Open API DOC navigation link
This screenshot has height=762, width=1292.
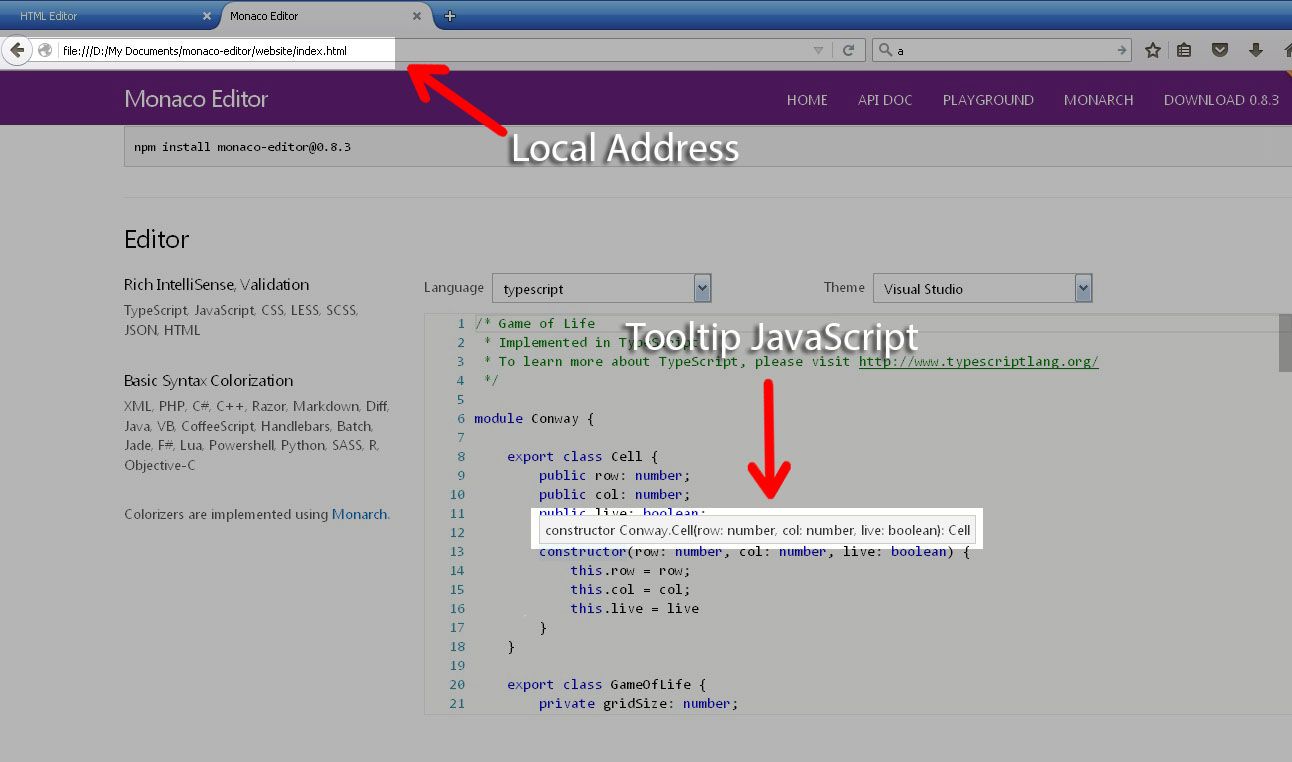pyautogui.click(x=885, y=100)
